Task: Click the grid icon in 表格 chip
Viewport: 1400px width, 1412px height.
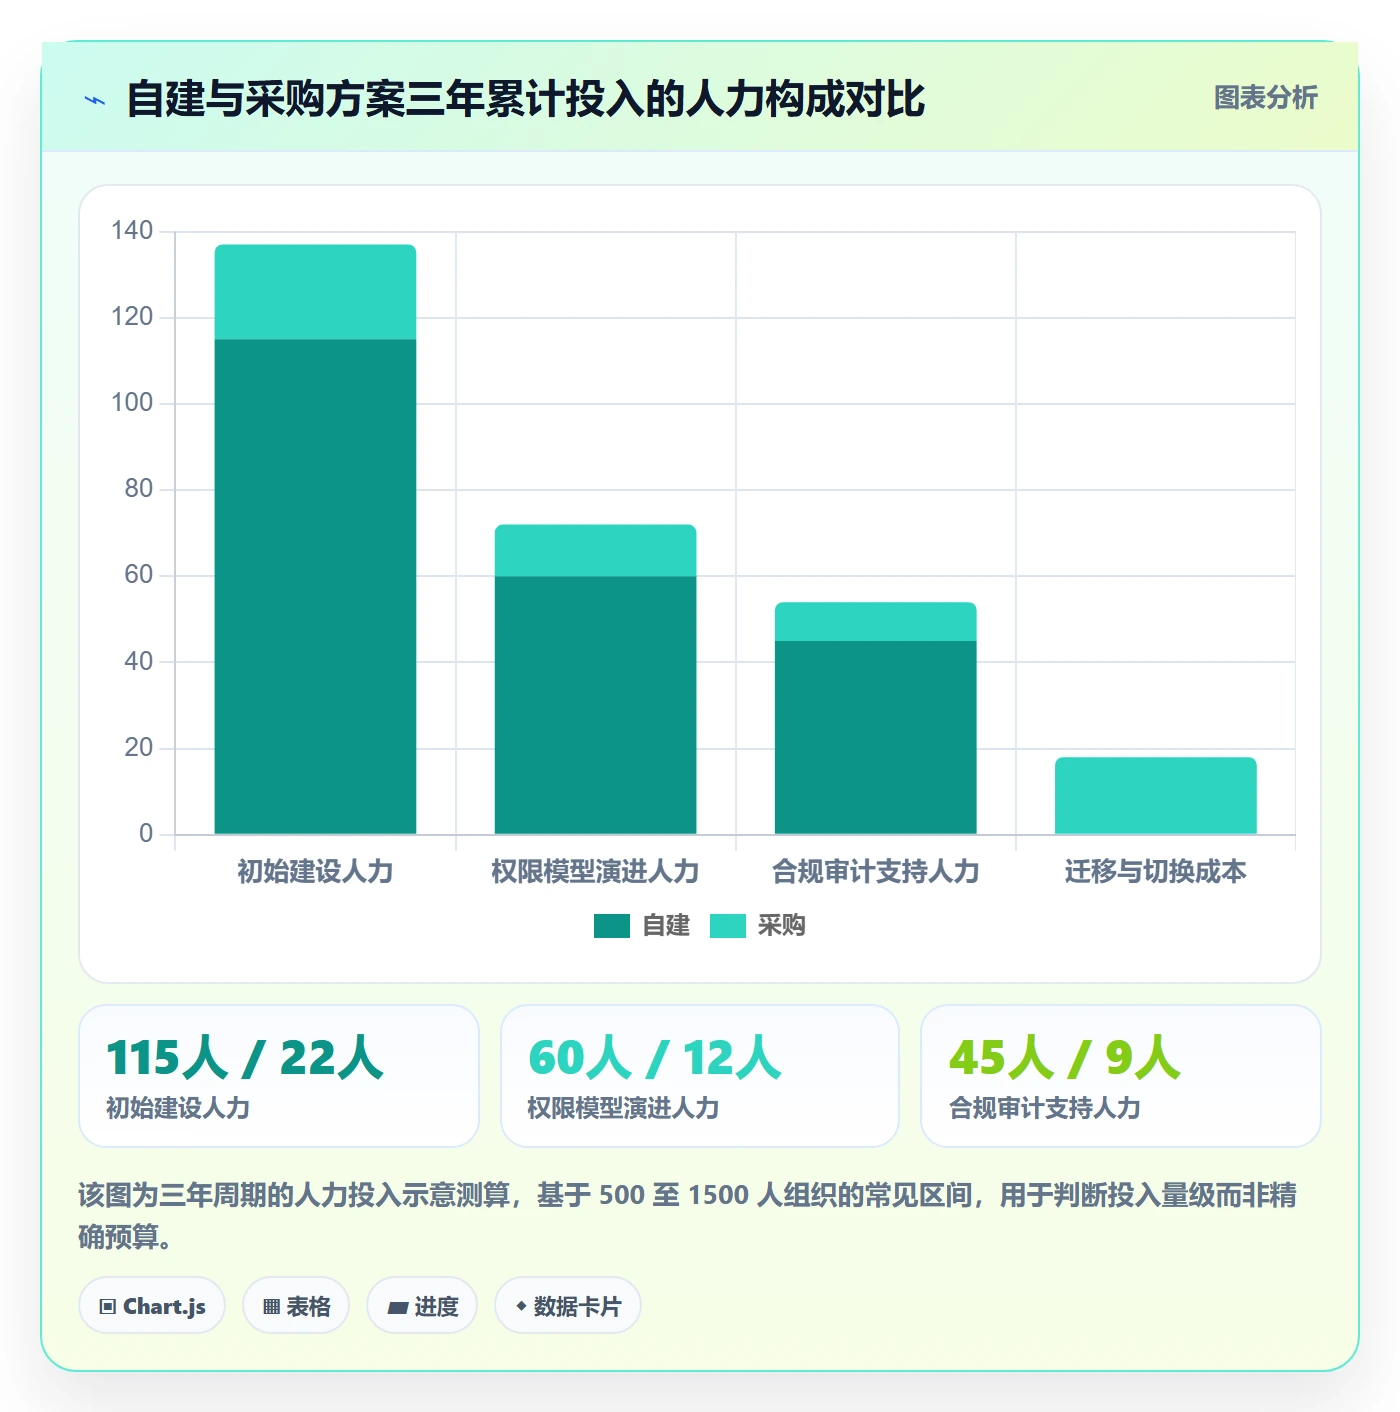Action: tap(271, 1307)
